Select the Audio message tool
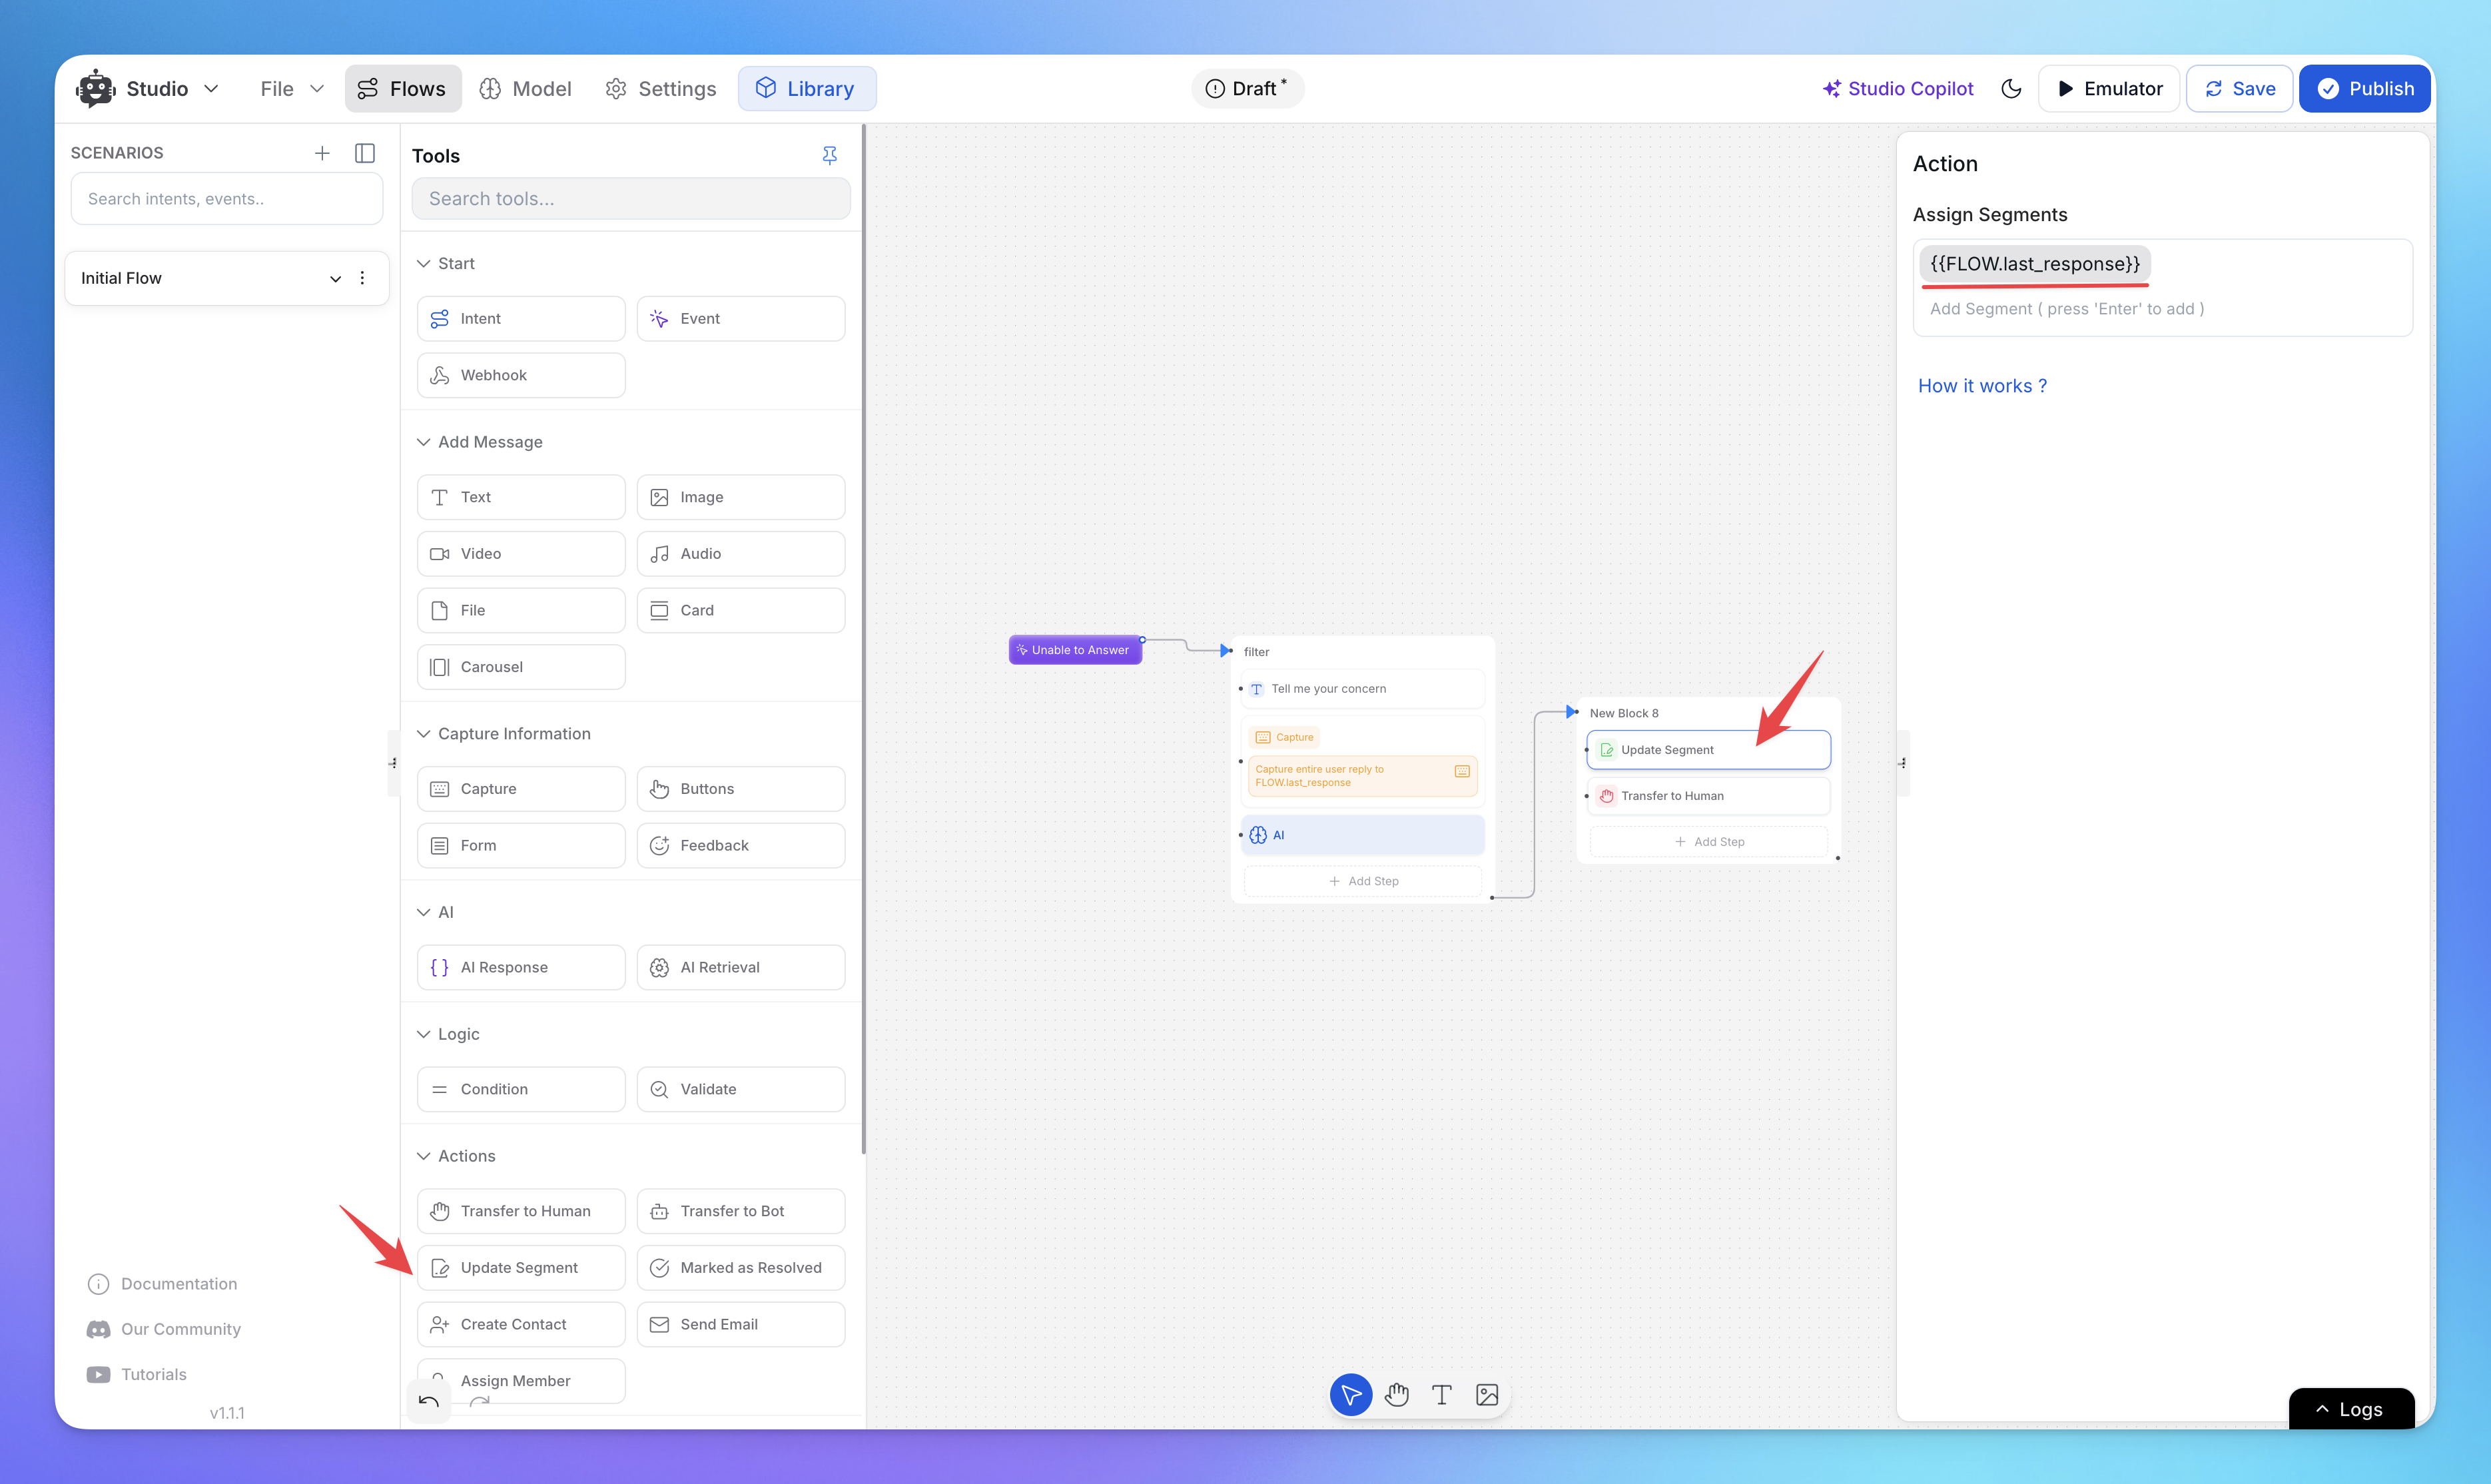The height and width of the screenshot is (1484, 2491). (x=741, y=553)
